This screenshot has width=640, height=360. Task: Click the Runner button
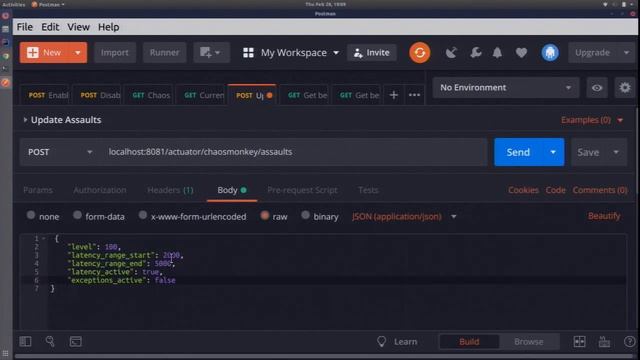click(164, 53)
